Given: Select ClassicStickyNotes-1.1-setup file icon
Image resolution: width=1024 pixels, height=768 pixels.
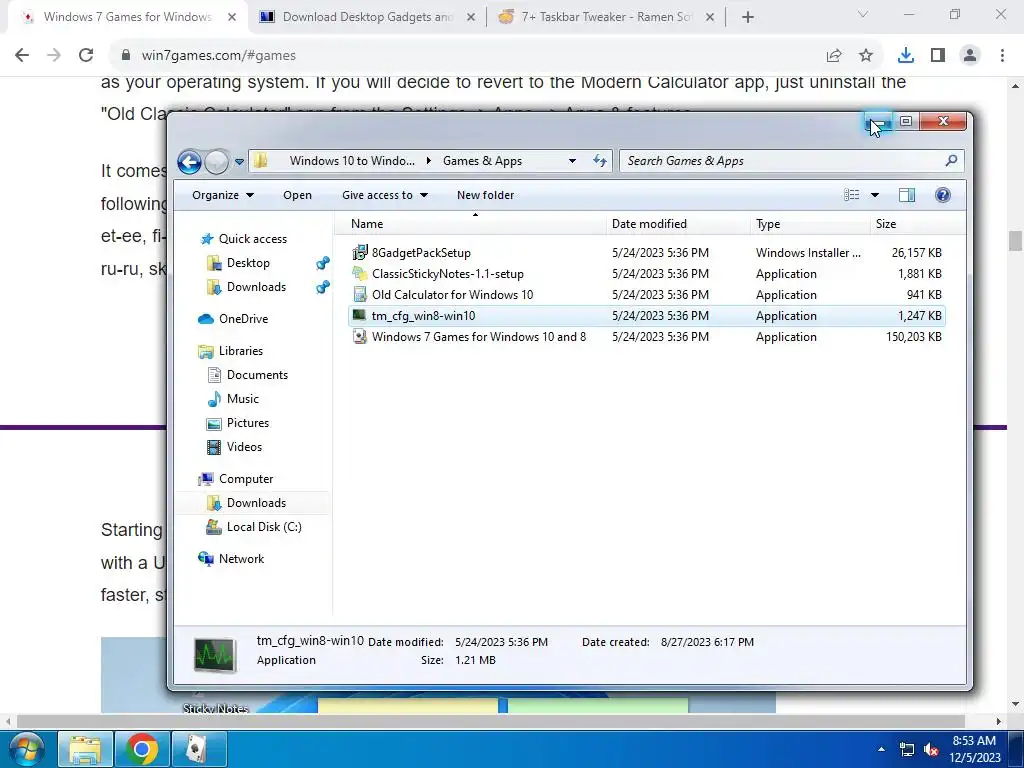Looking at the screenshot, I should [359, 274].
